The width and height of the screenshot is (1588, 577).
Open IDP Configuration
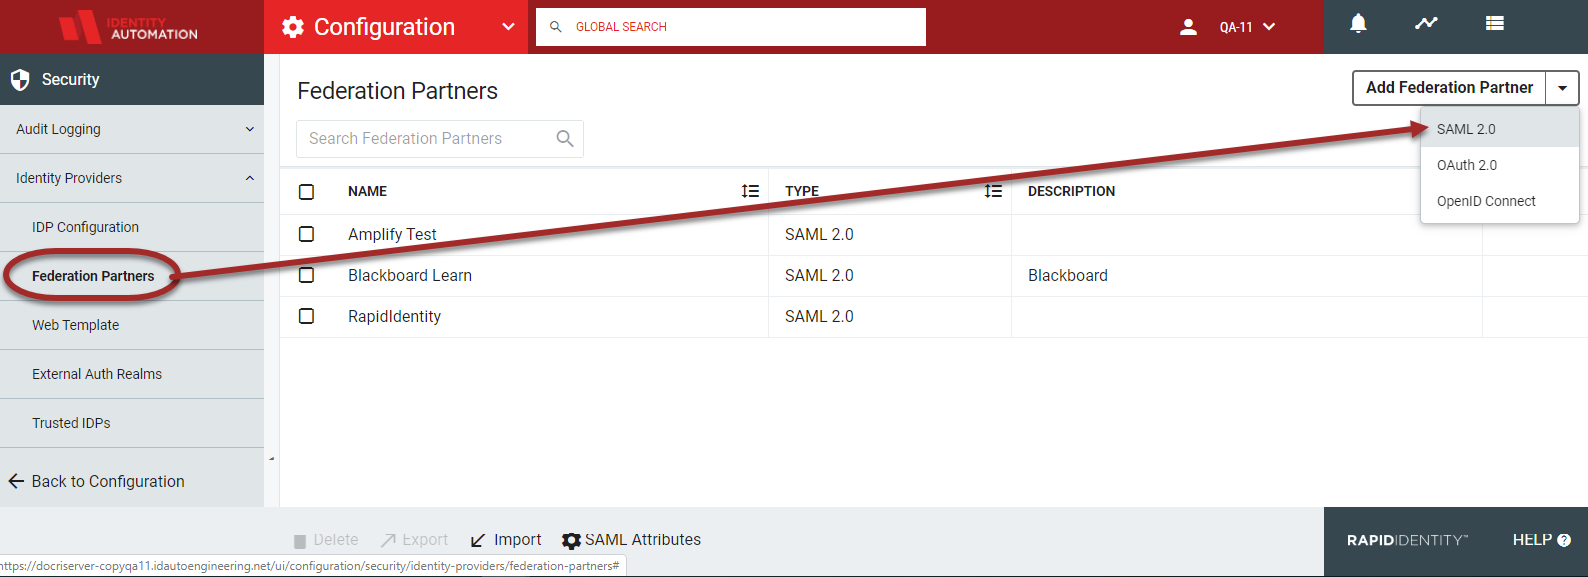132,227
